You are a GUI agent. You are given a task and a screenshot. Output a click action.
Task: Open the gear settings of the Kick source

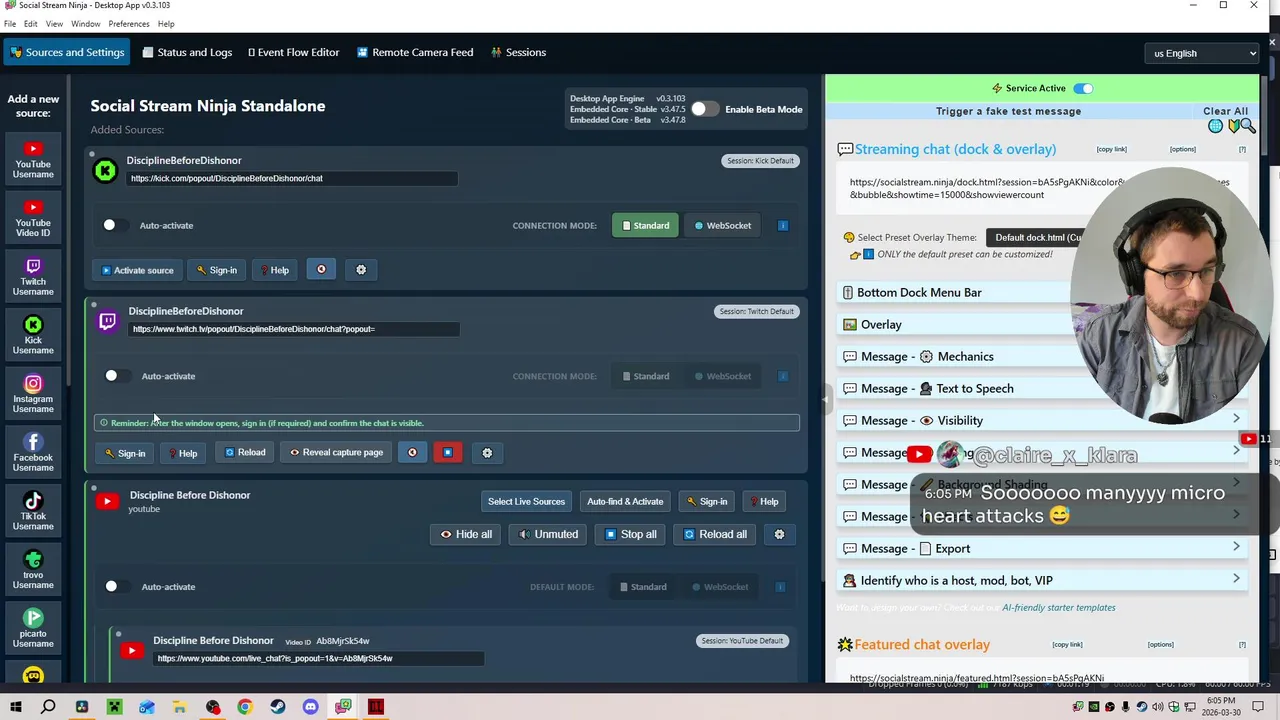click(361, 269)
